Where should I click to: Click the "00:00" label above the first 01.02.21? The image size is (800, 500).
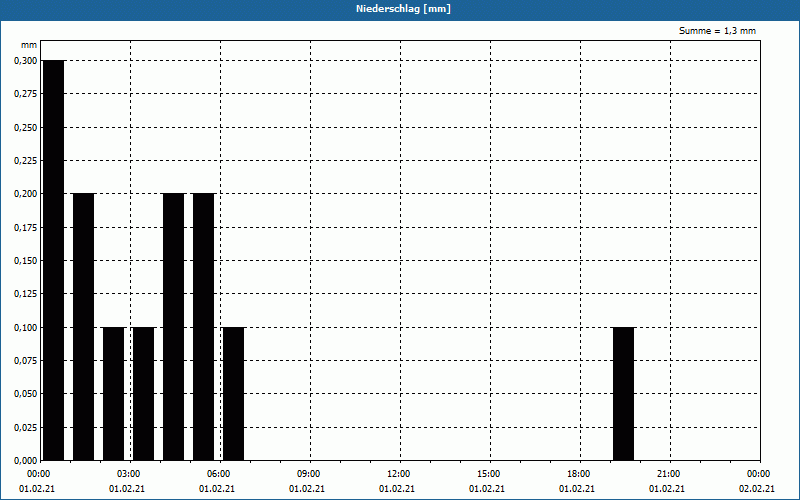(39, 474)
